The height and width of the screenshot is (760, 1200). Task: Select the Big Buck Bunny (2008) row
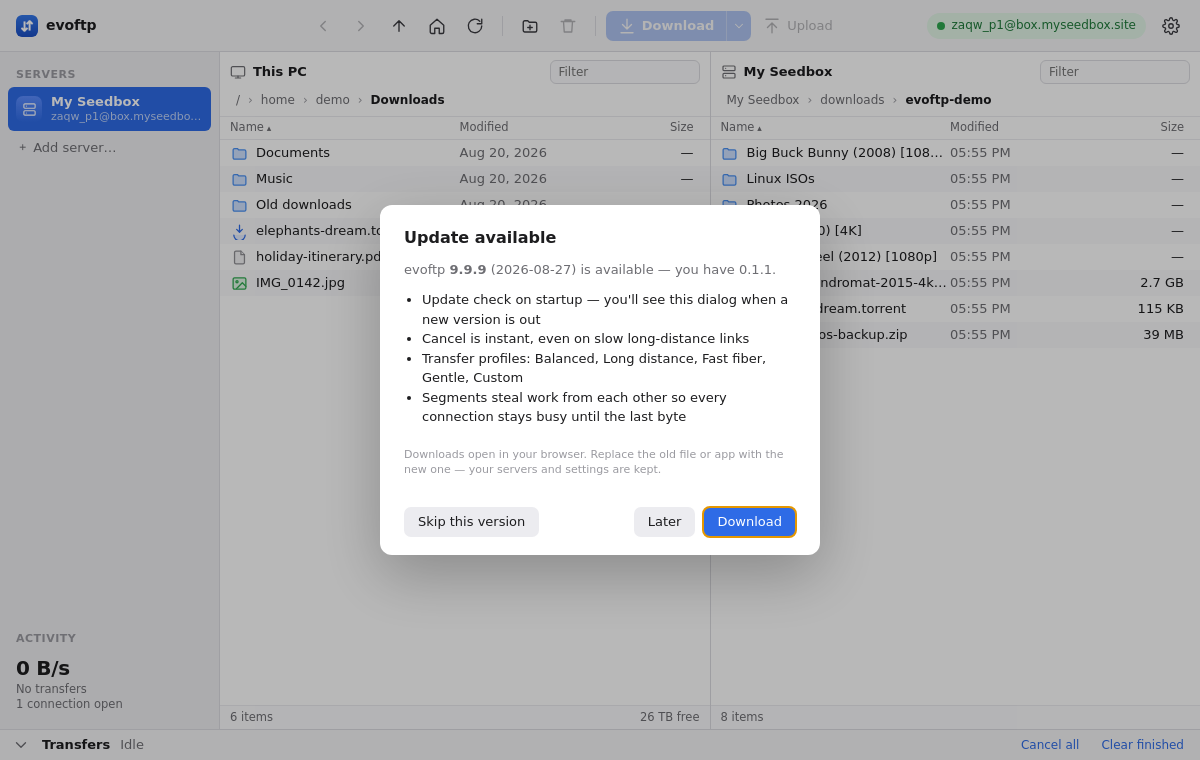(955, 153)
